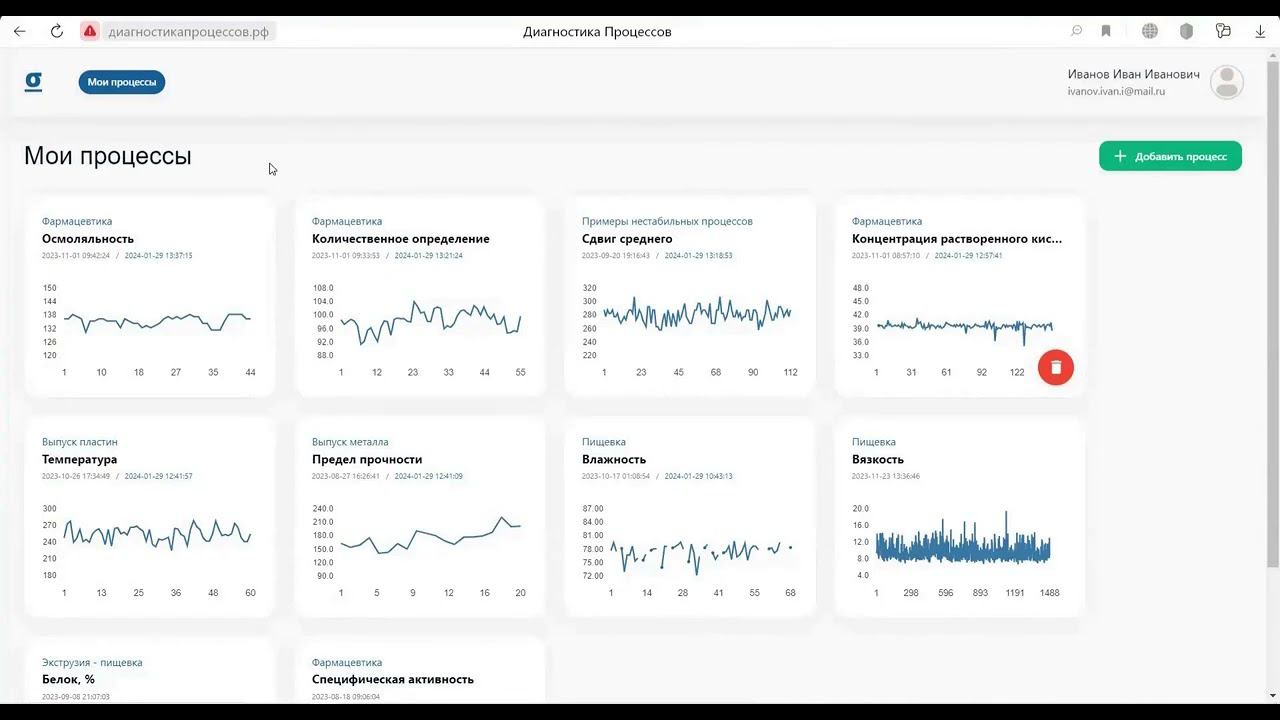The width and height of the screenshot is (1280, 720).
Task: Open the Осмоляльность process card
Action: 150,297
